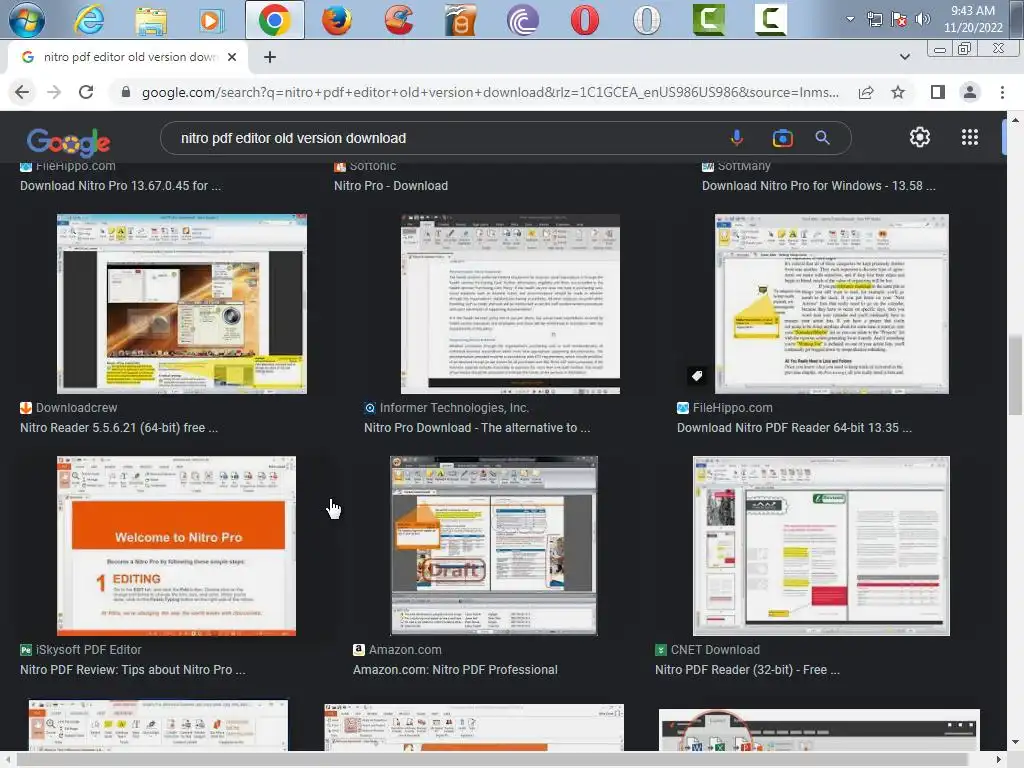The image size is (1024, 768).
Task: Open Firefox from the taskbar
Action: click(x=336, y=20)
